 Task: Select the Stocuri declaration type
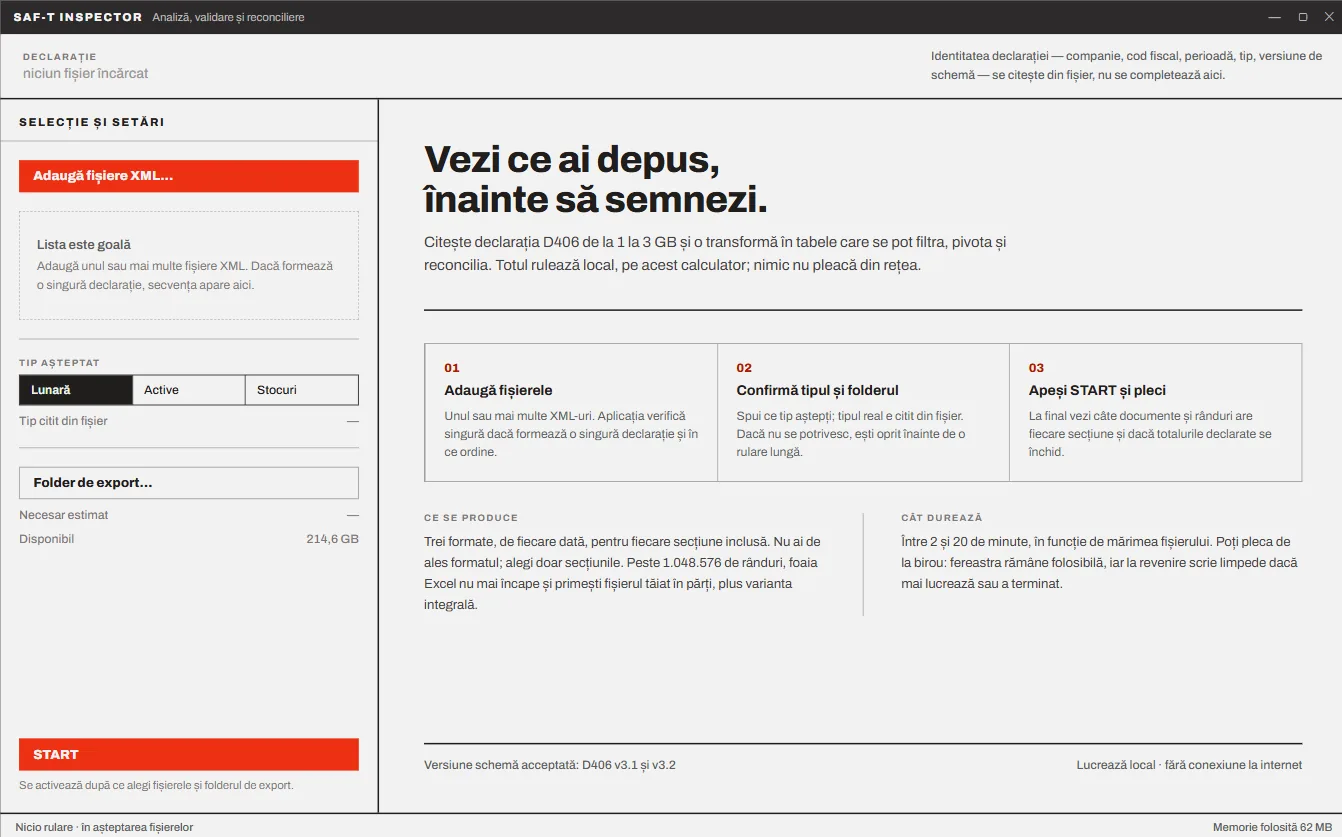[x=302, y=390]
